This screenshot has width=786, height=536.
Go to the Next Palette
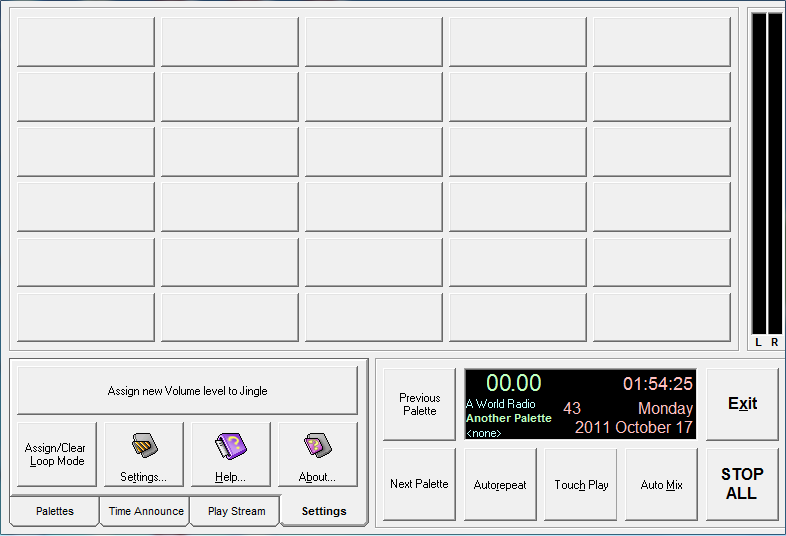[420, 484]
